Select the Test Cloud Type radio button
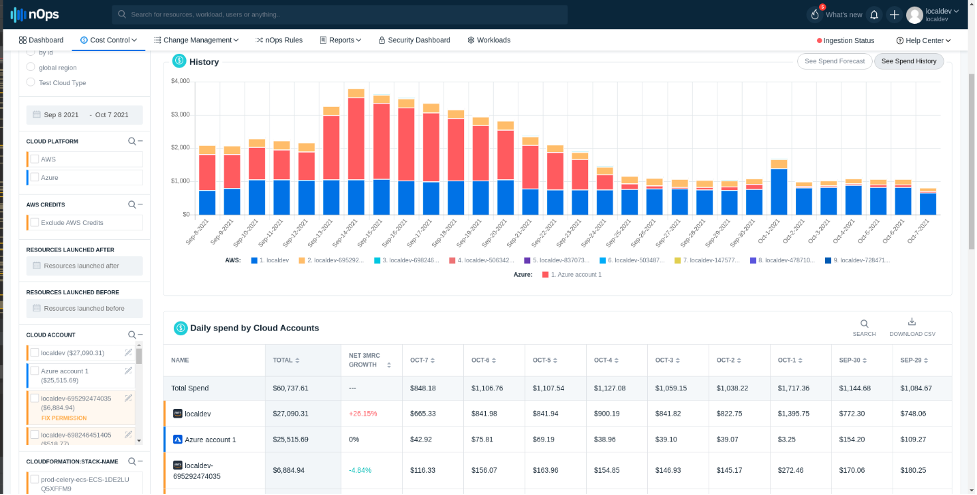This screenshot has width=977, height=495. pos(29,83)
